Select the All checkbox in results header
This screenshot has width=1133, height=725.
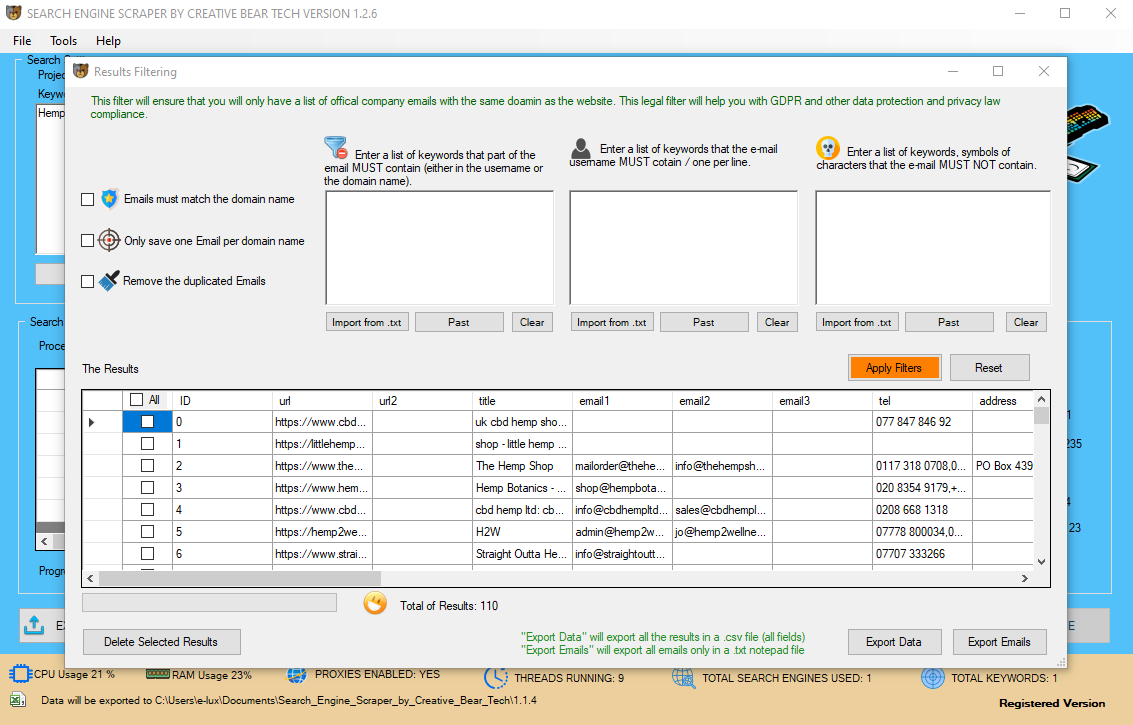pyautogui.click(x=137, y=400)
